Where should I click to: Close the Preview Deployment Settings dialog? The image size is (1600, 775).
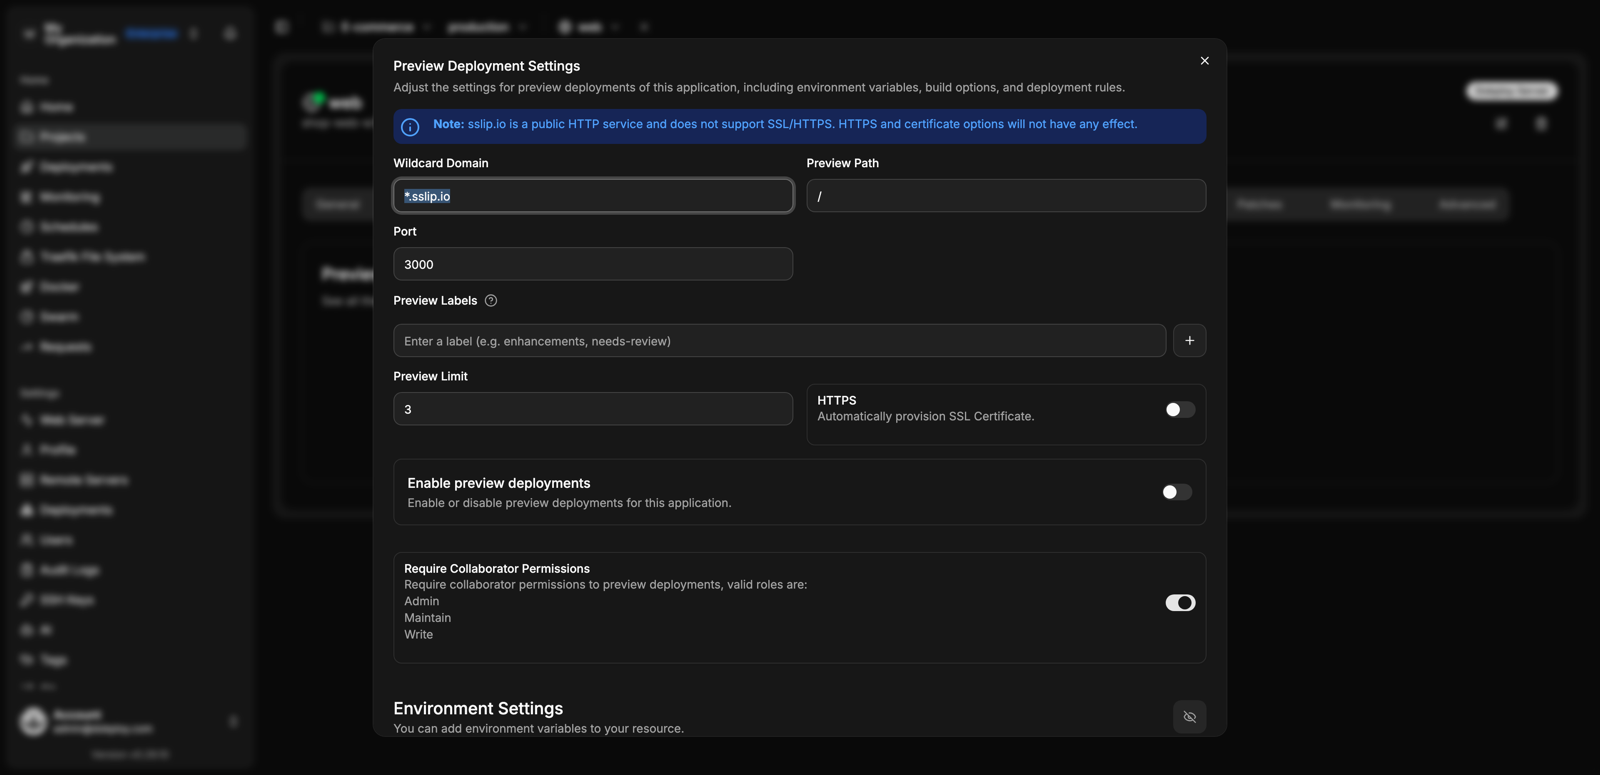coord(1204,61)
